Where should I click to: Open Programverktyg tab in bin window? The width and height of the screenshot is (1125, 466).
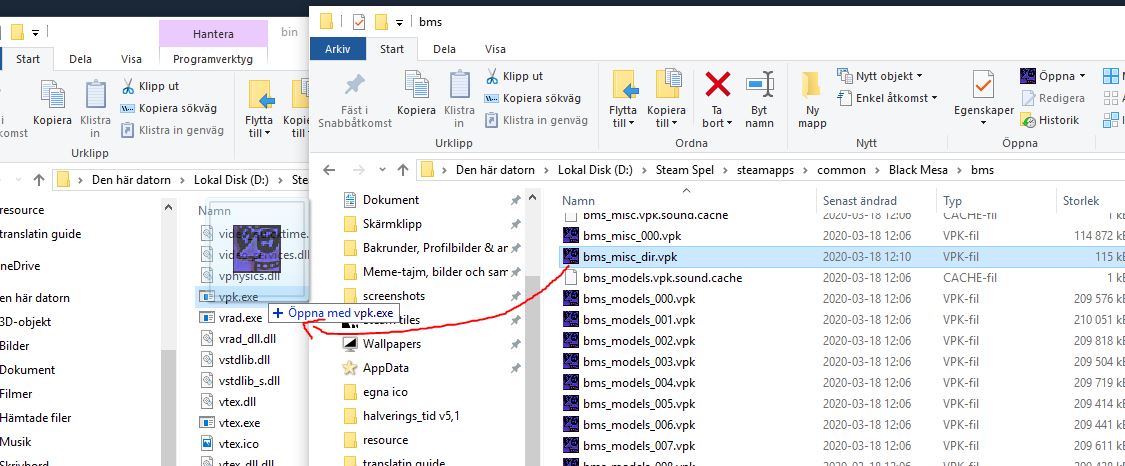pyautogui.click(x=213, y=60)
